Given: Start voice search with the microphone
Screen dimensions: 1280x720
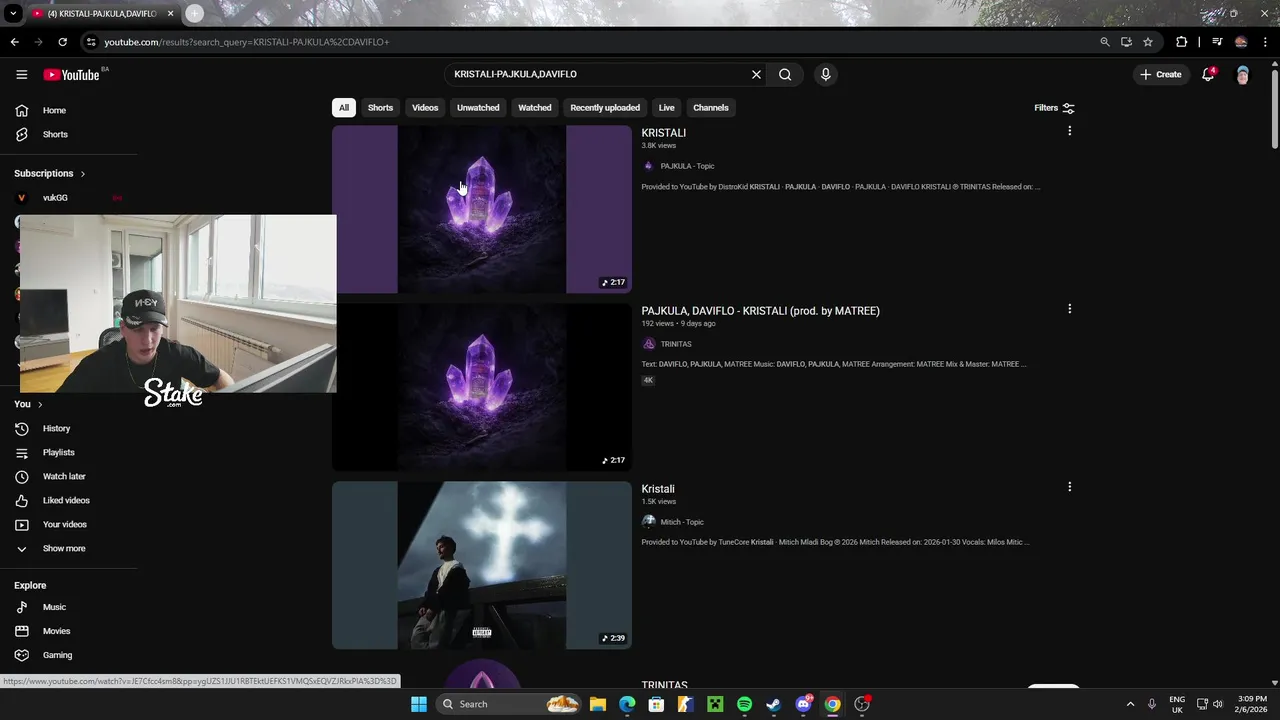Looking at the screenshot, I should click(825, 74).
